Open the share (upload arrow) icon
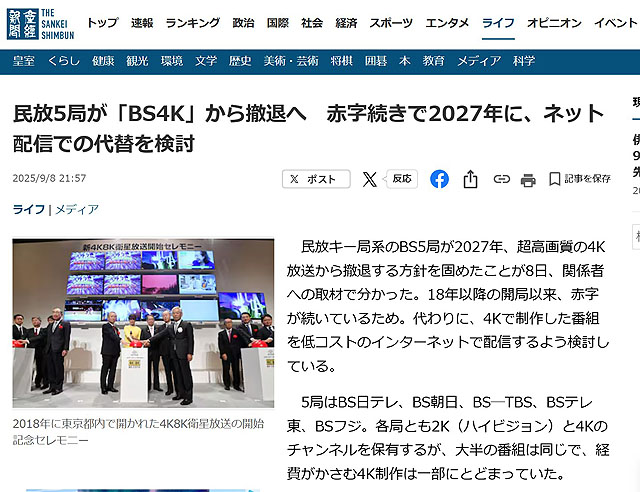This screenshot has height=492, width=640. pyautogui.click(x=470, y=179)
